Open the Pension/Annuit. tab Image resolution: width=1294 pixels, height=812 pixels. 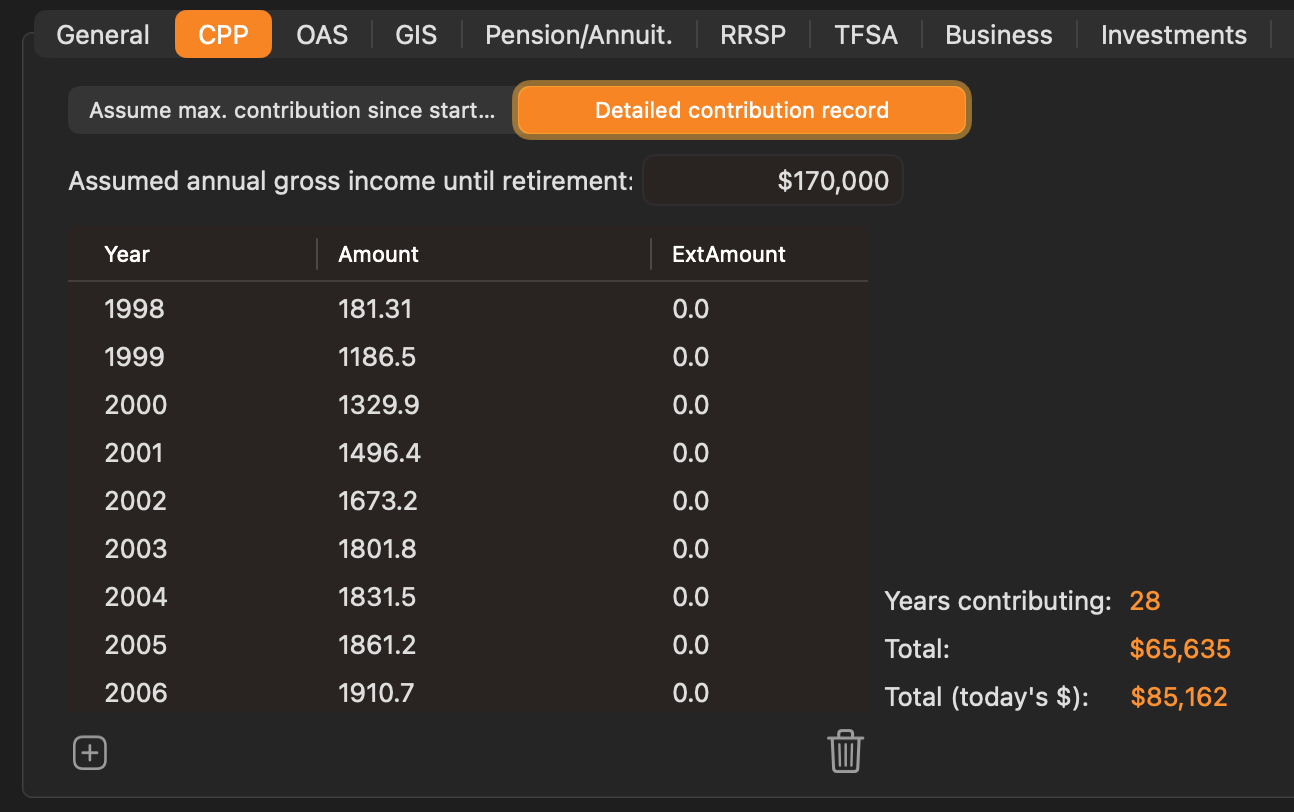coord(579,35)
